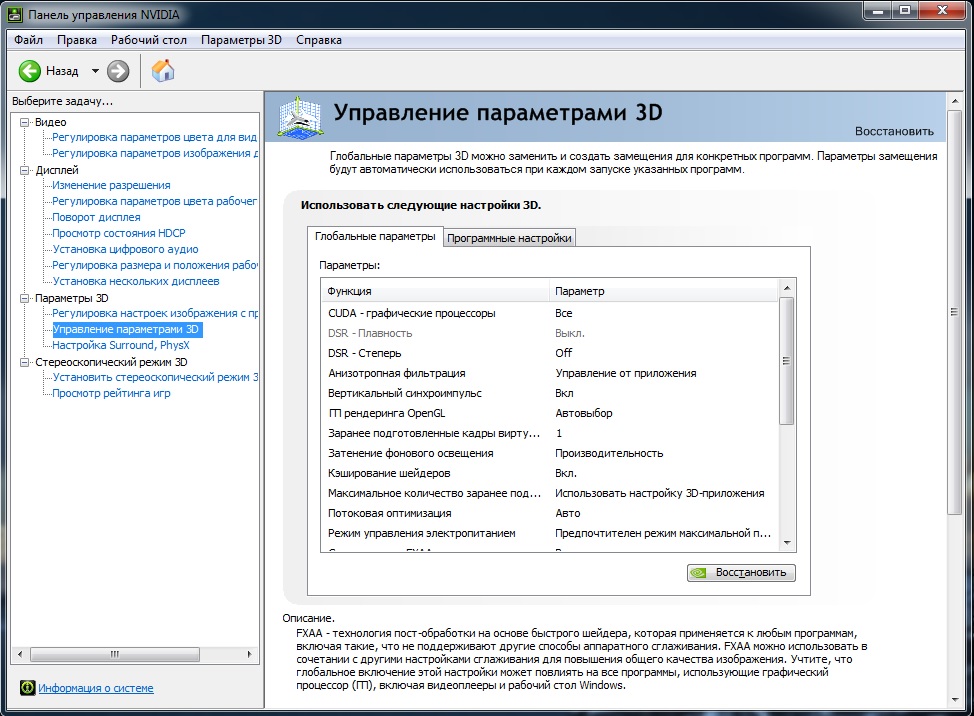Click the settings list vertical scrollbar thumb
Image resolution: width=974 pixels, height=716 pixels.
786,361
